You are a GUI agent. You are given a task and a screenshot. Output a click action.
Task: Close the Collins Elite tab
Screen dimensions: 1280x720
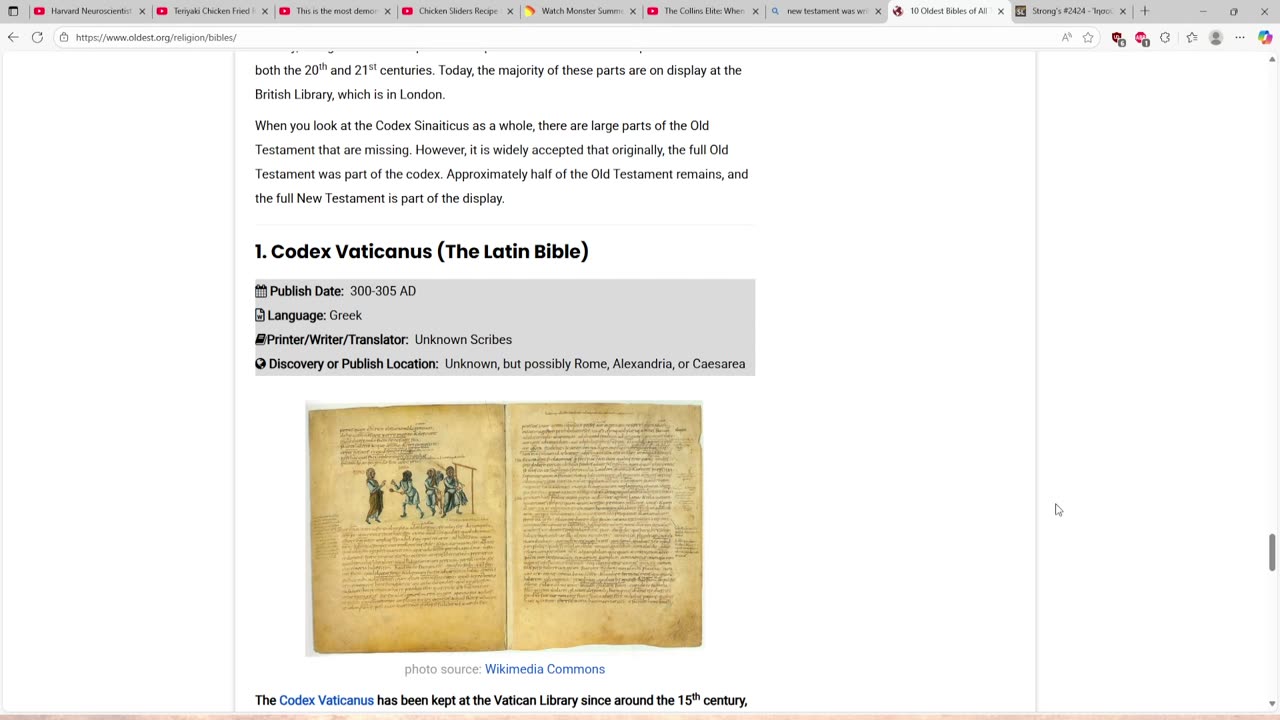click(x=755, y=12)
